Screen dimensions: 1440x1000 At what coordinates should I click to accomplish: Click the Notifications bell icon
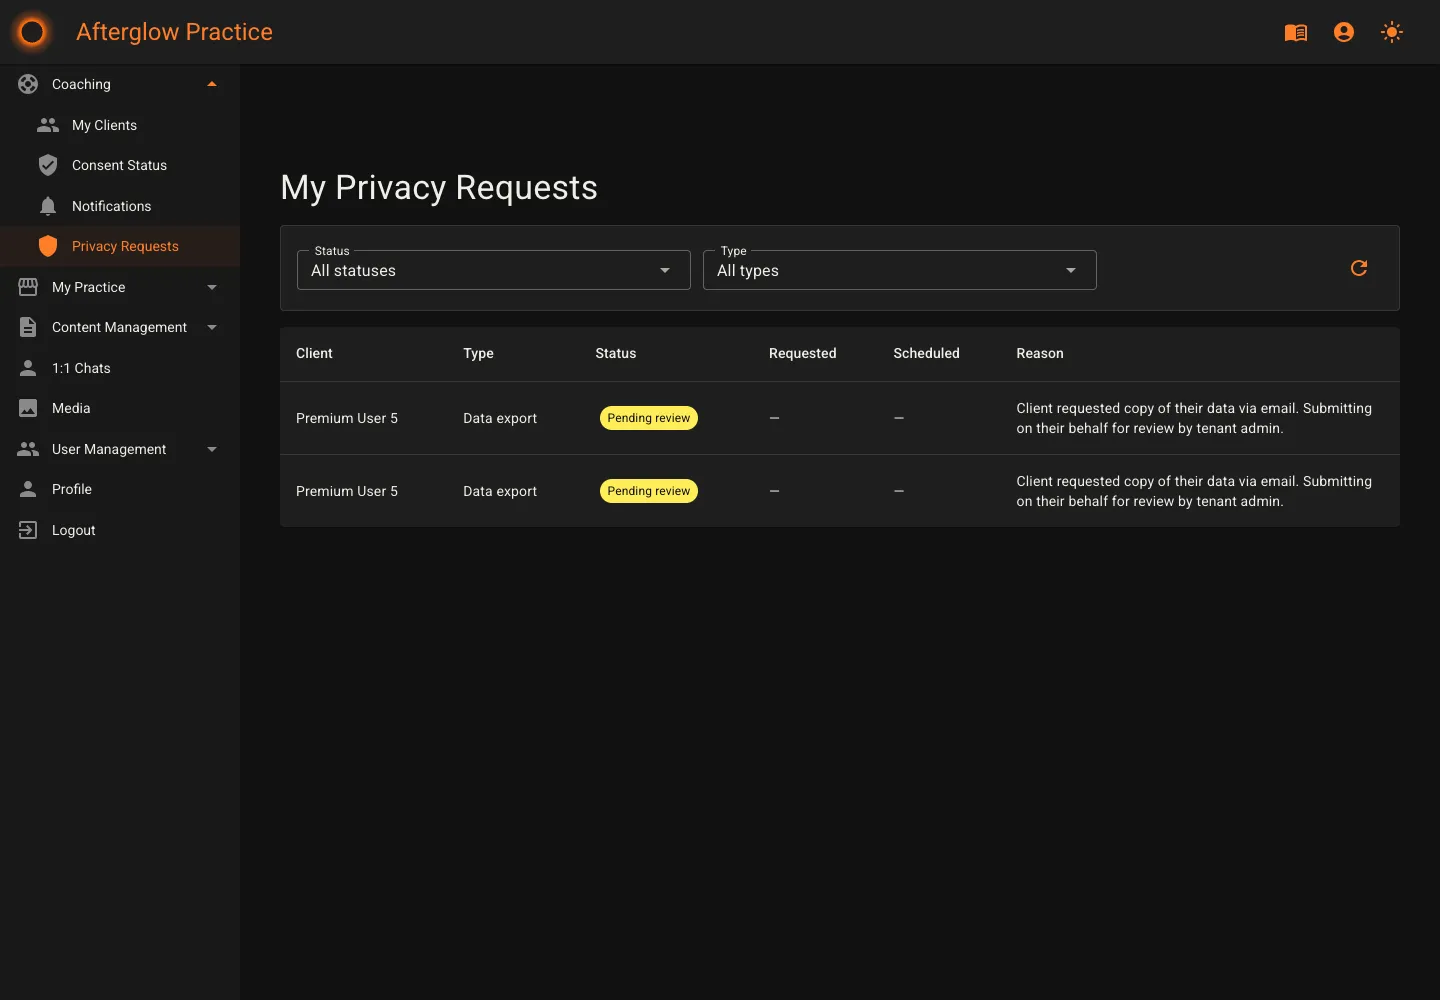[x=48, y=206]
